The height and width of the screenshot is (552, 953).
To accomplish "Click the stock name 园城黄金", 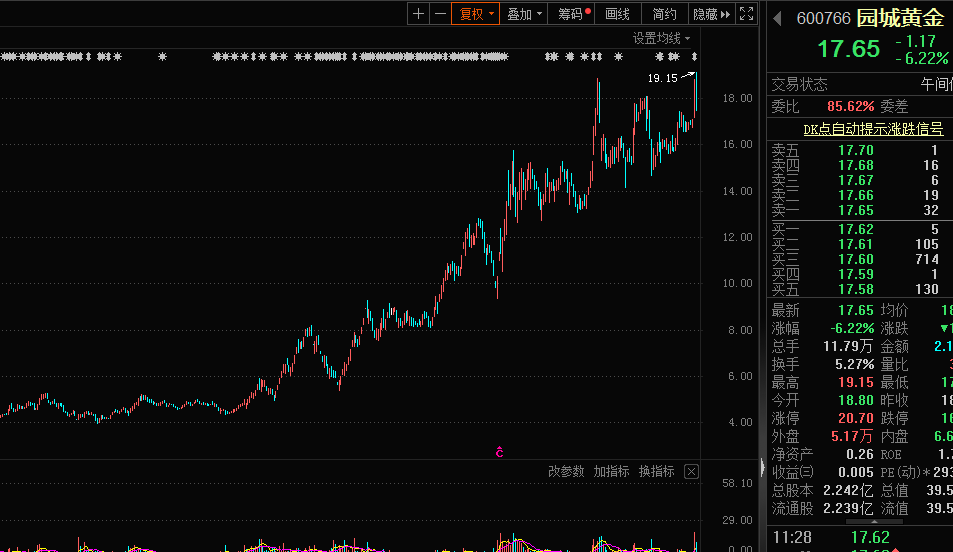I will (x=899, y=18).
